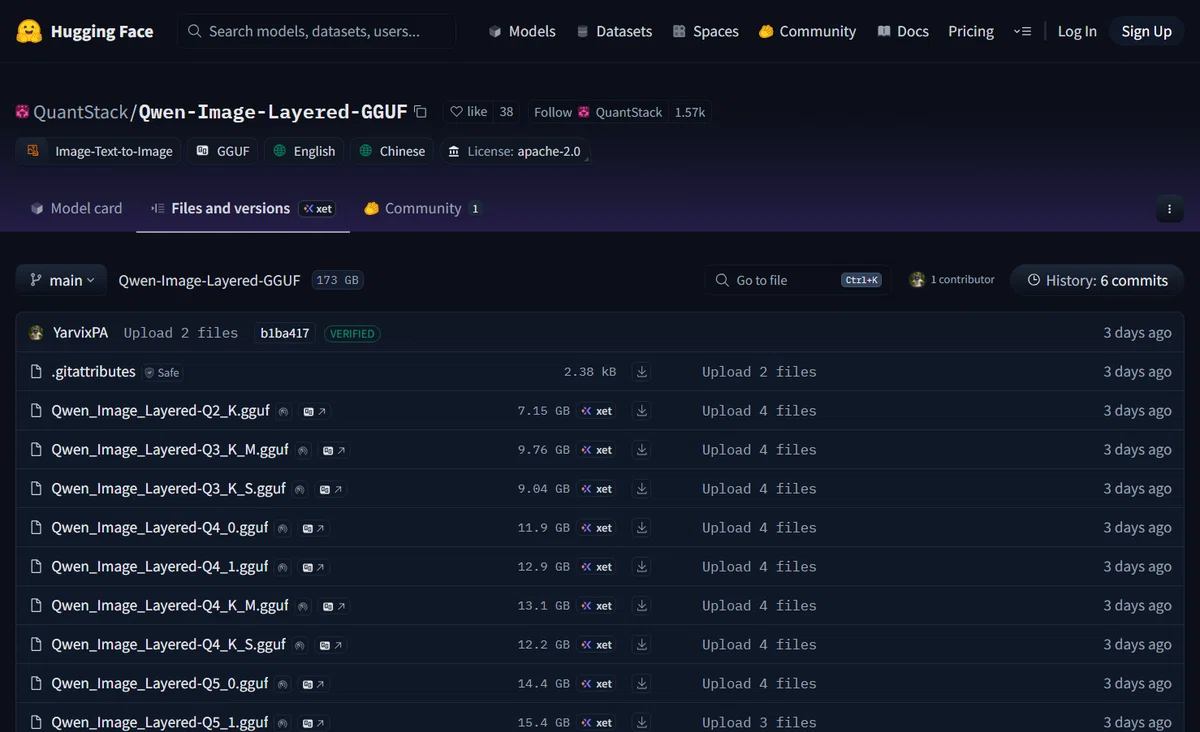Download Qwen_Image_Layered-Q3_K_M.gguf via download icon

[x=642, y=450]
